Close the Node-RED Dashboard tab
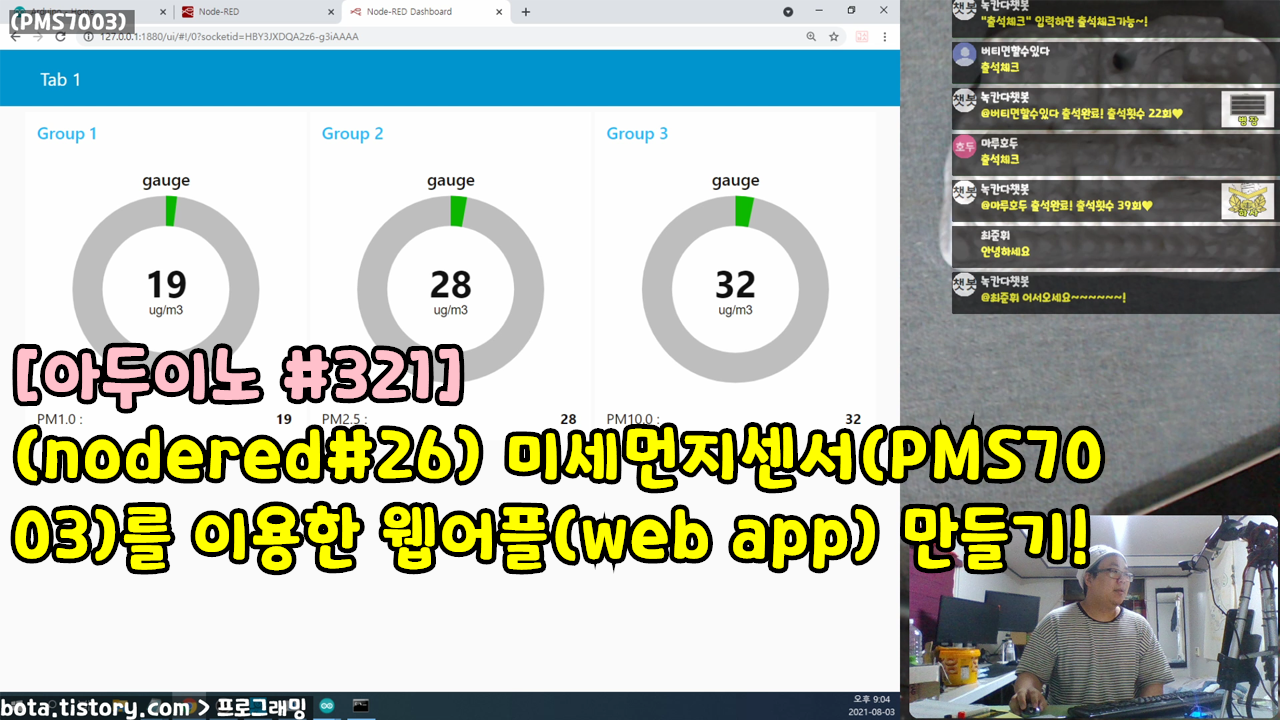 498,12
